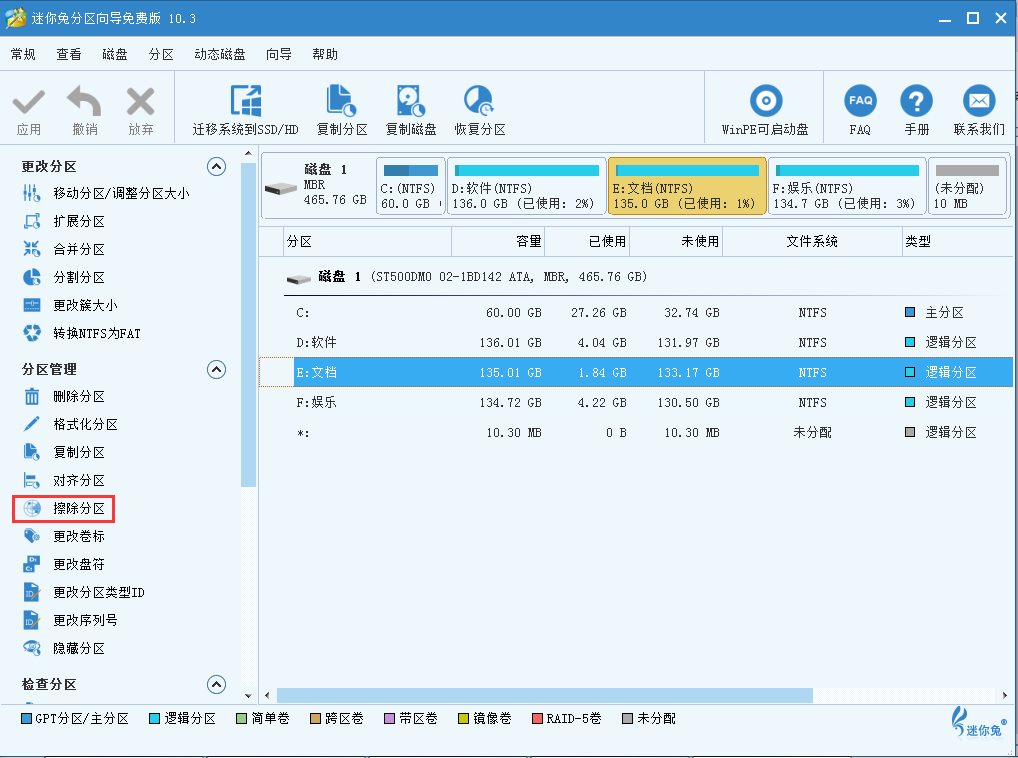Click the 应用 (Apply) checkmark icon
This screenshot has width=1018, height=758.
[29, 102]
